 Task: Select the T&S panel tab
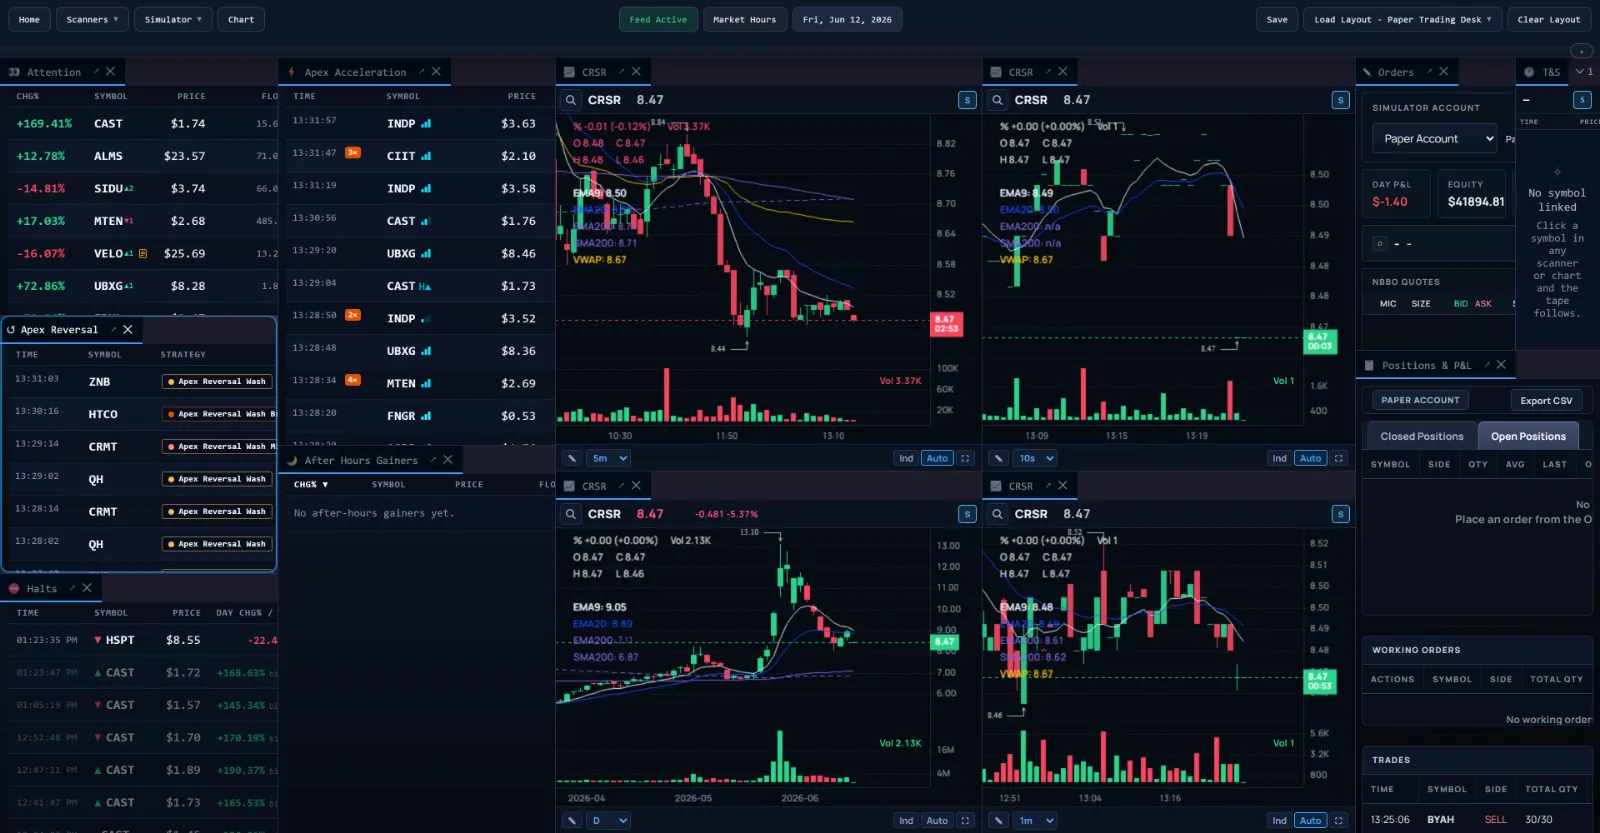pos(1542,72)
